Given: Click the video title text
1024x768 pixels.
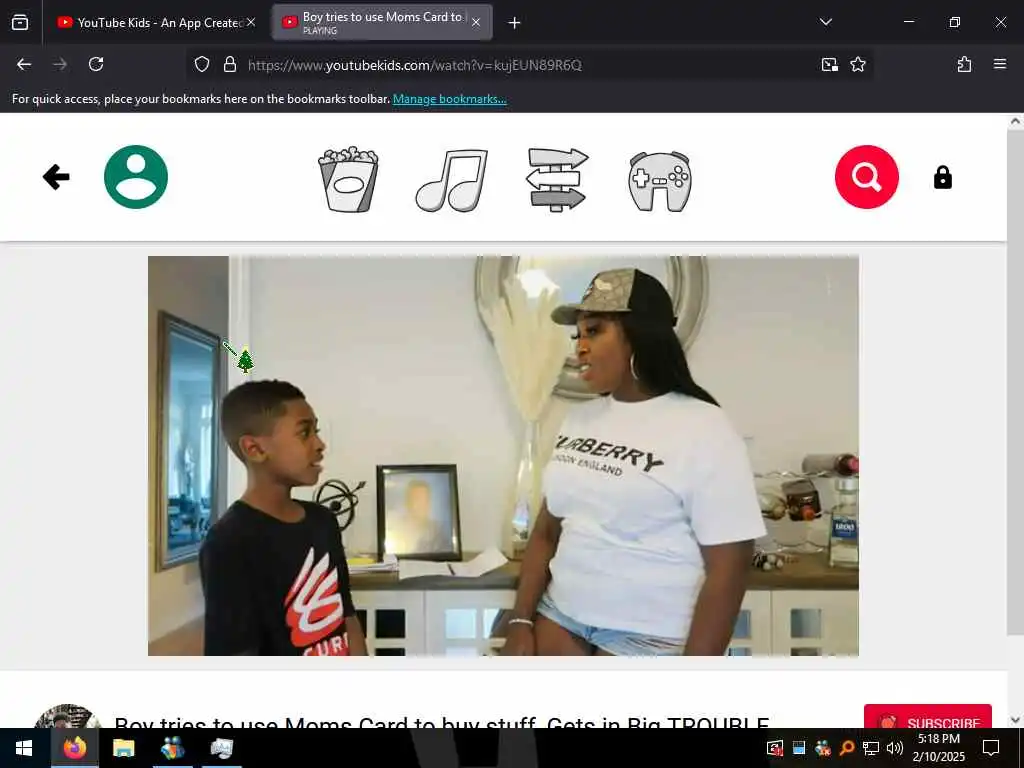Looking at the screenshot, I should [441, 722].
